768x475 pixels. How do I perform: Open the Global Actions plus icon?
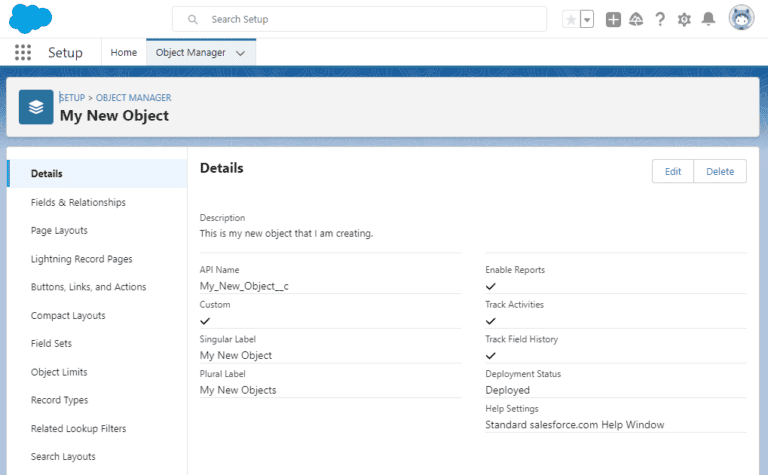614,19
